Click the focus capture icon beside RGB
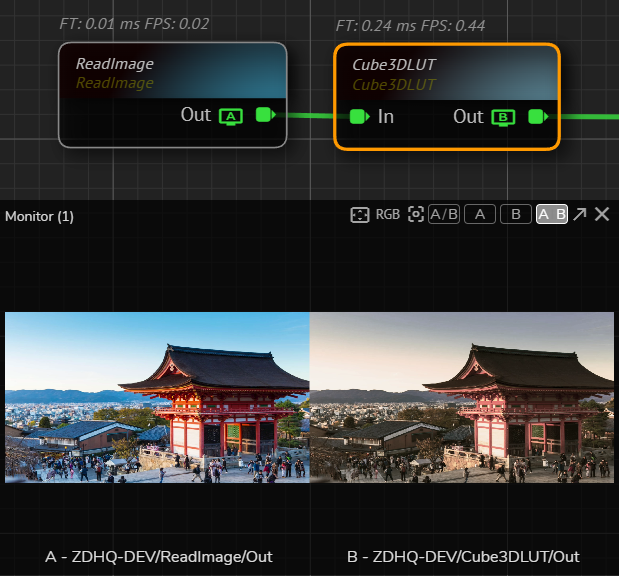The height and width of the screenshot is (576, 619). 416,214
